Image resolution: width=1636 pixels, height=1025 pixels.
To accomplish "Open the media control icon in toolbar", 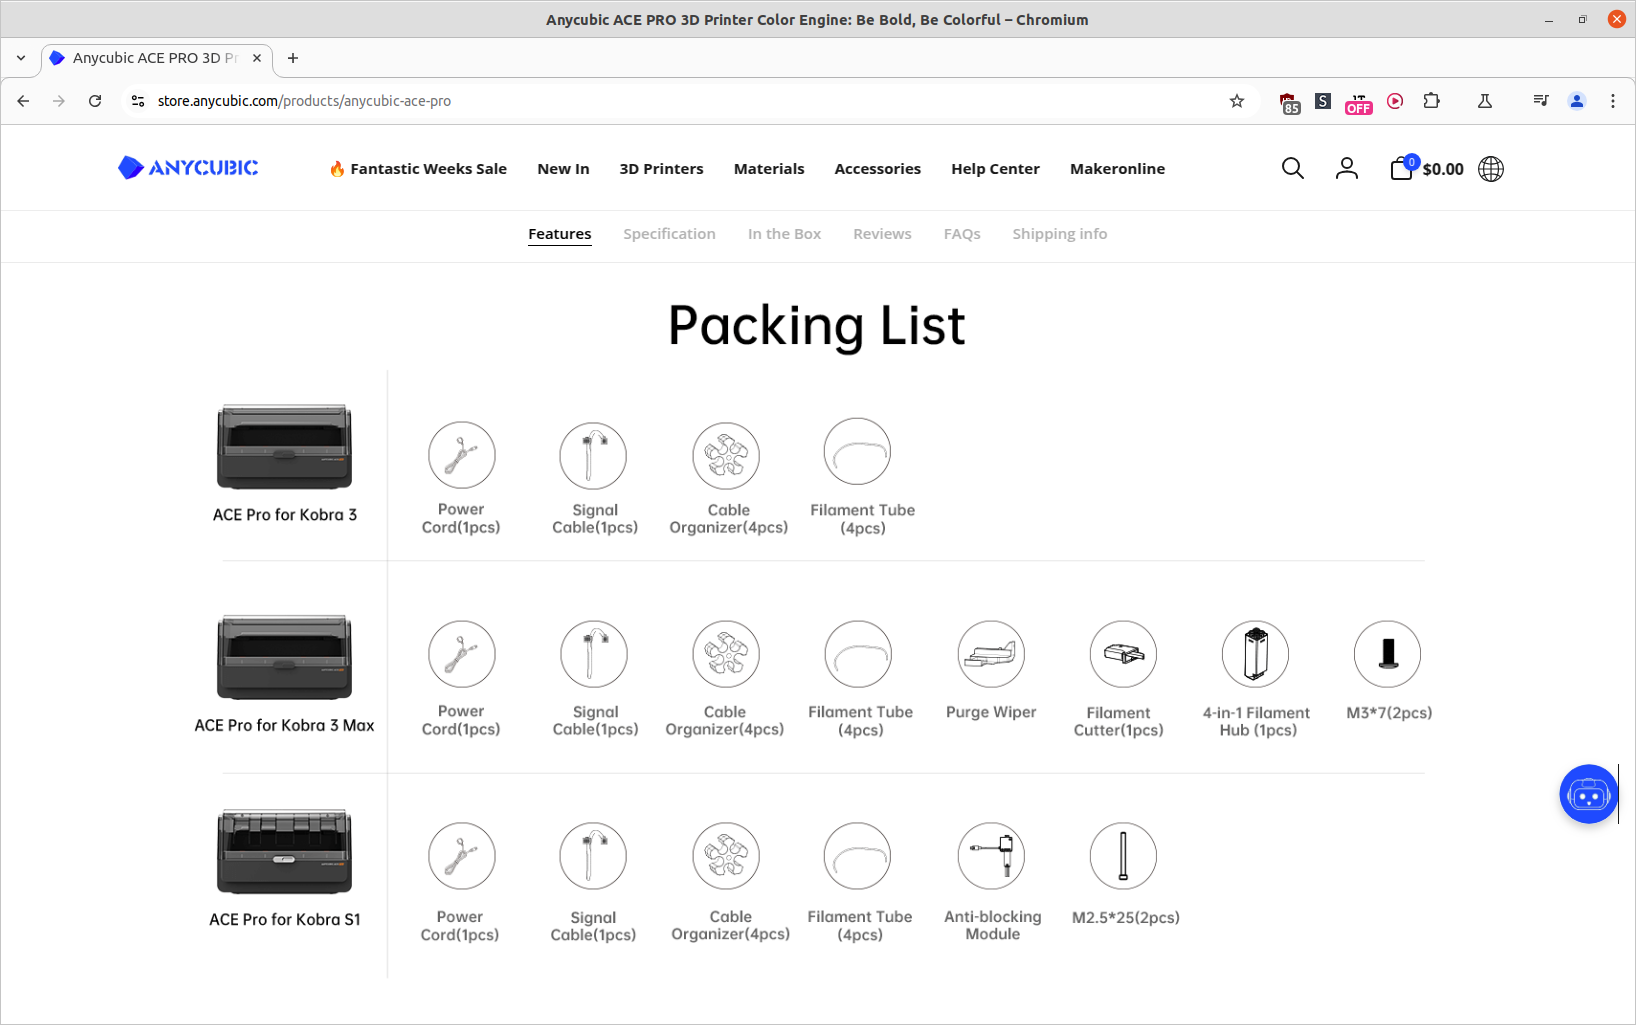I will [1541, 101].
